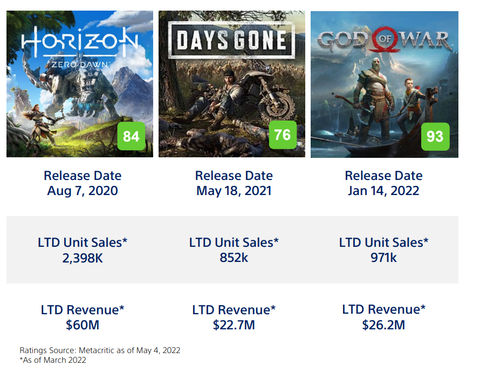The image size is (480, 368).
Task: Click the $22.7M LTD revenue value
Action: pos(234,325)
